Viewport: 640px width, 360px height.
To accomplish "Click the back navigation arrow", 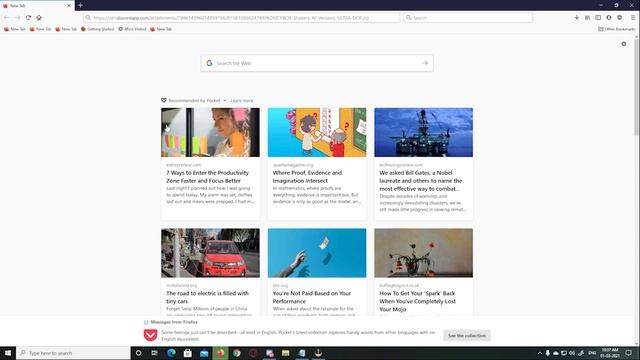I will [x=6, y=18].
